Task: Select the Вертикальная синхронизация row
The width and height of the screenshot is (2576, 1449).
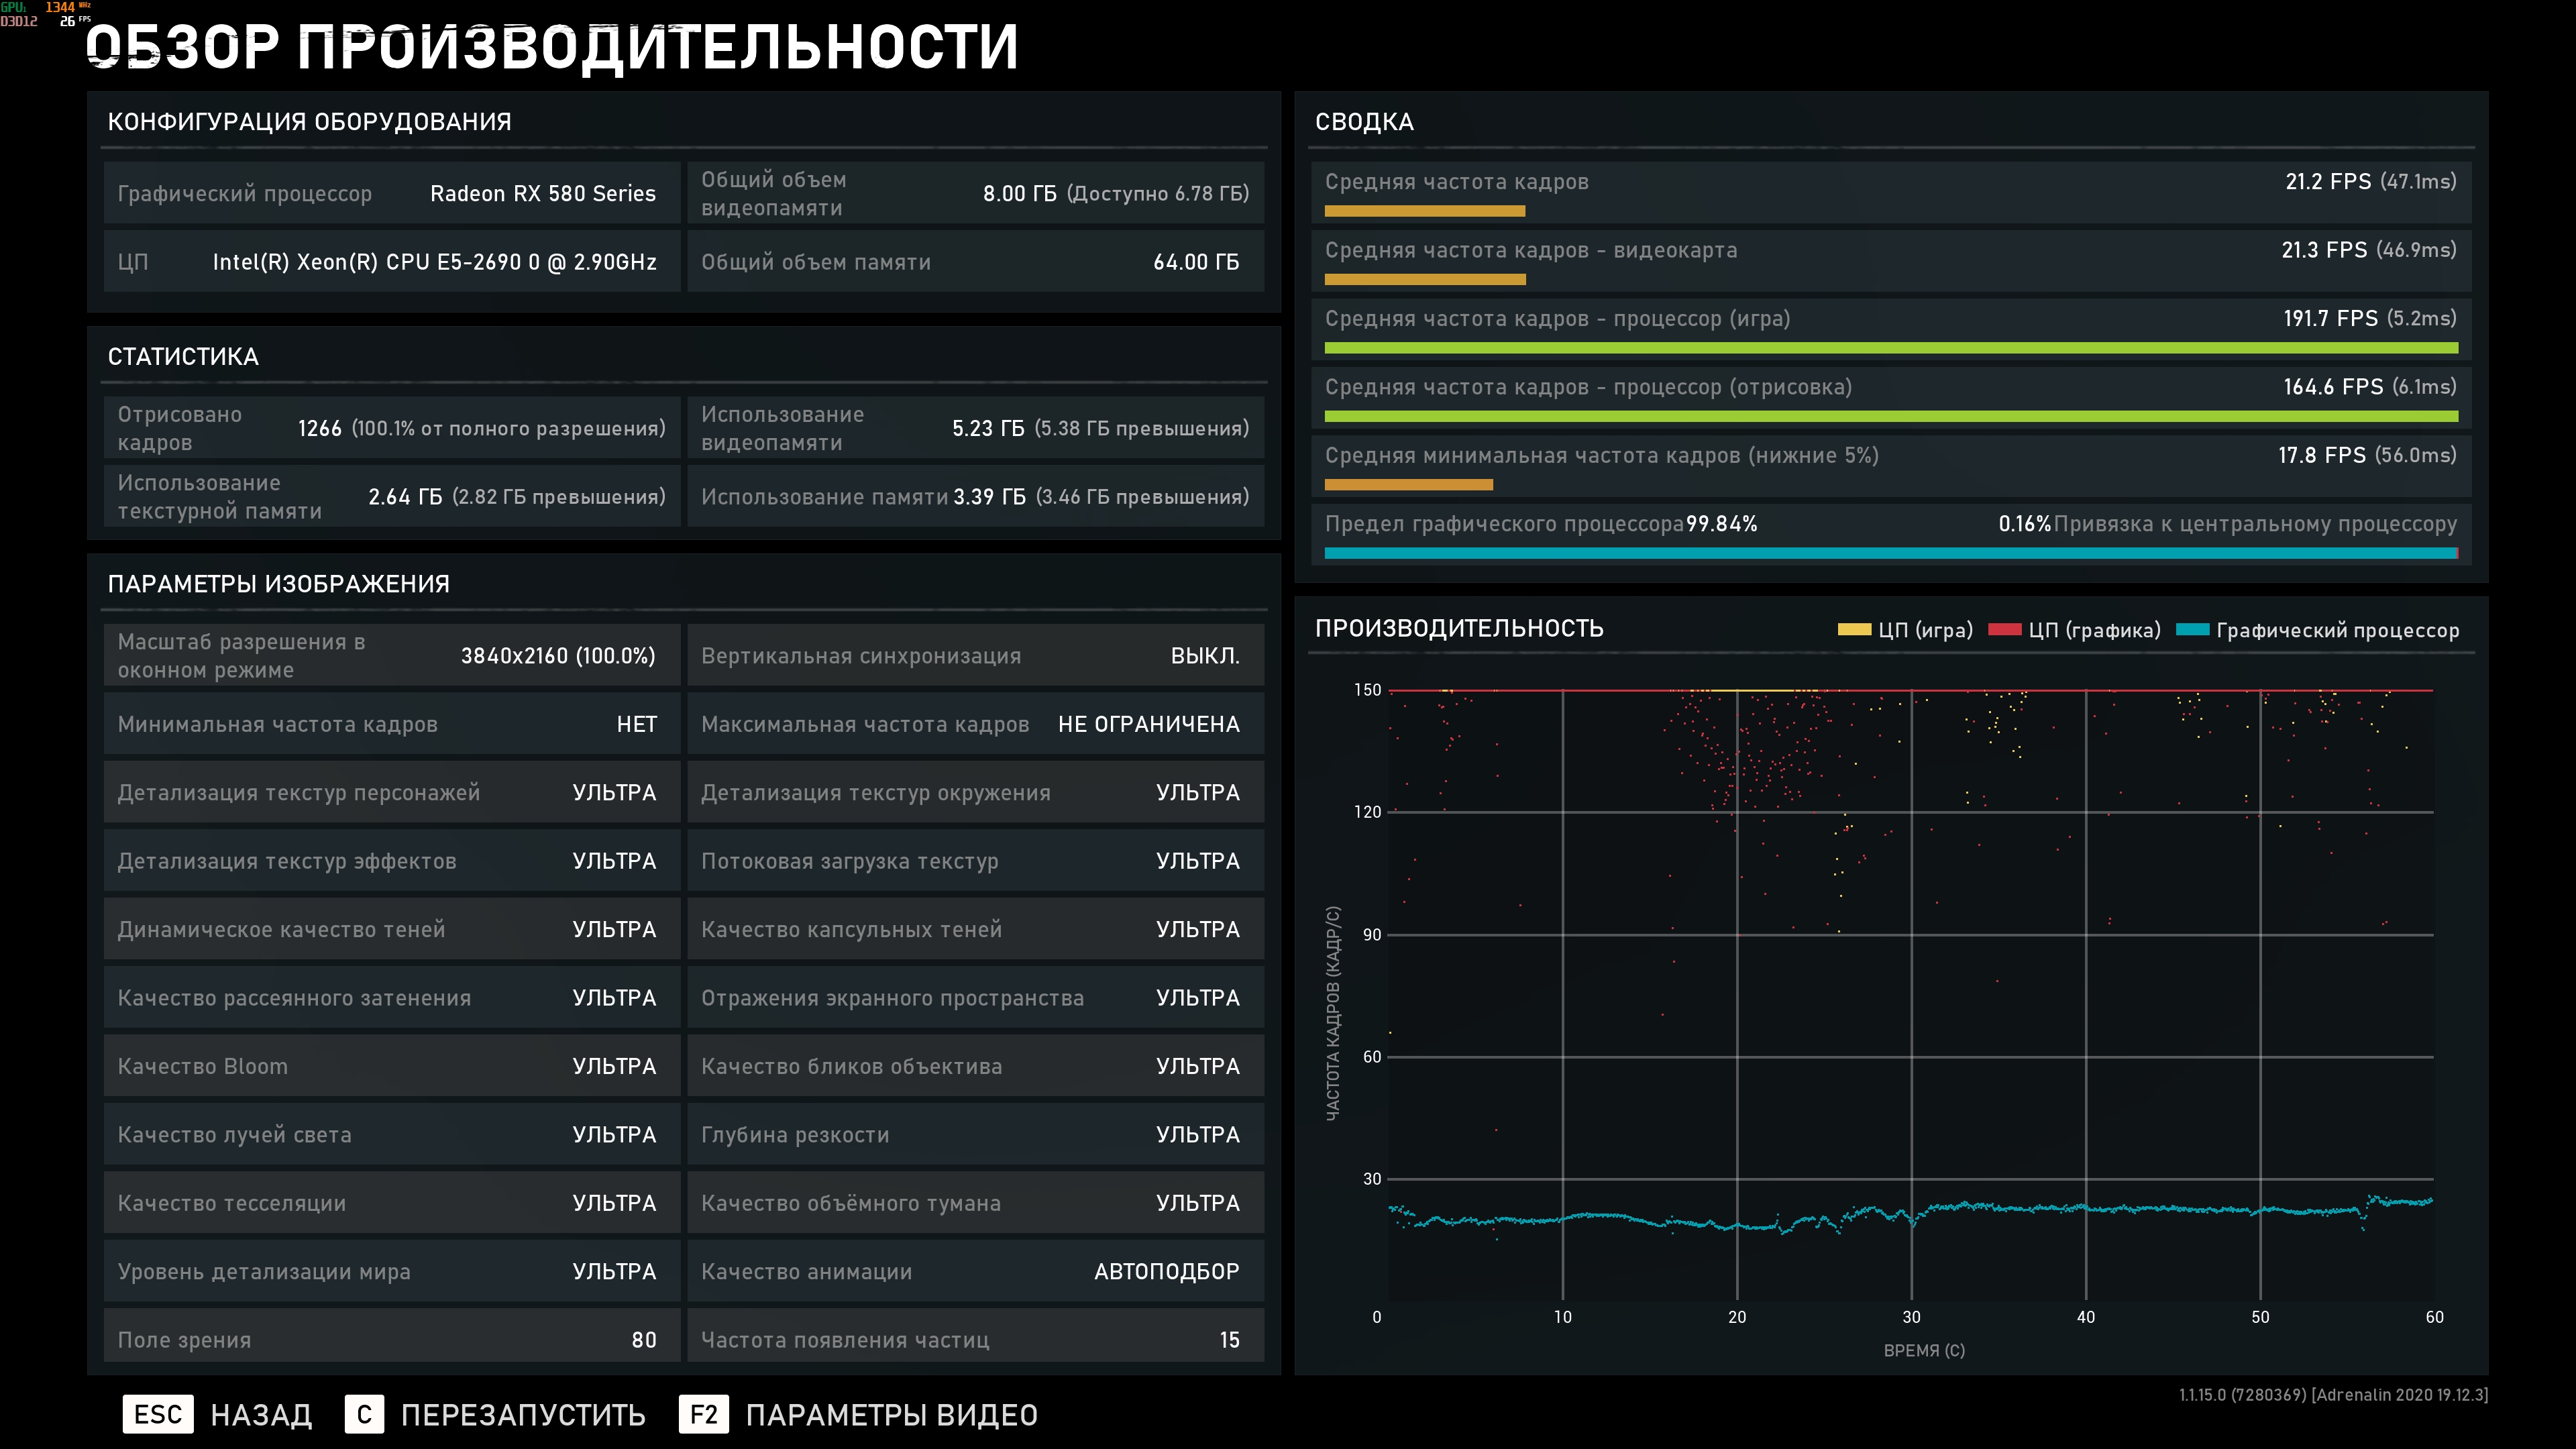Action: [975, 656]
